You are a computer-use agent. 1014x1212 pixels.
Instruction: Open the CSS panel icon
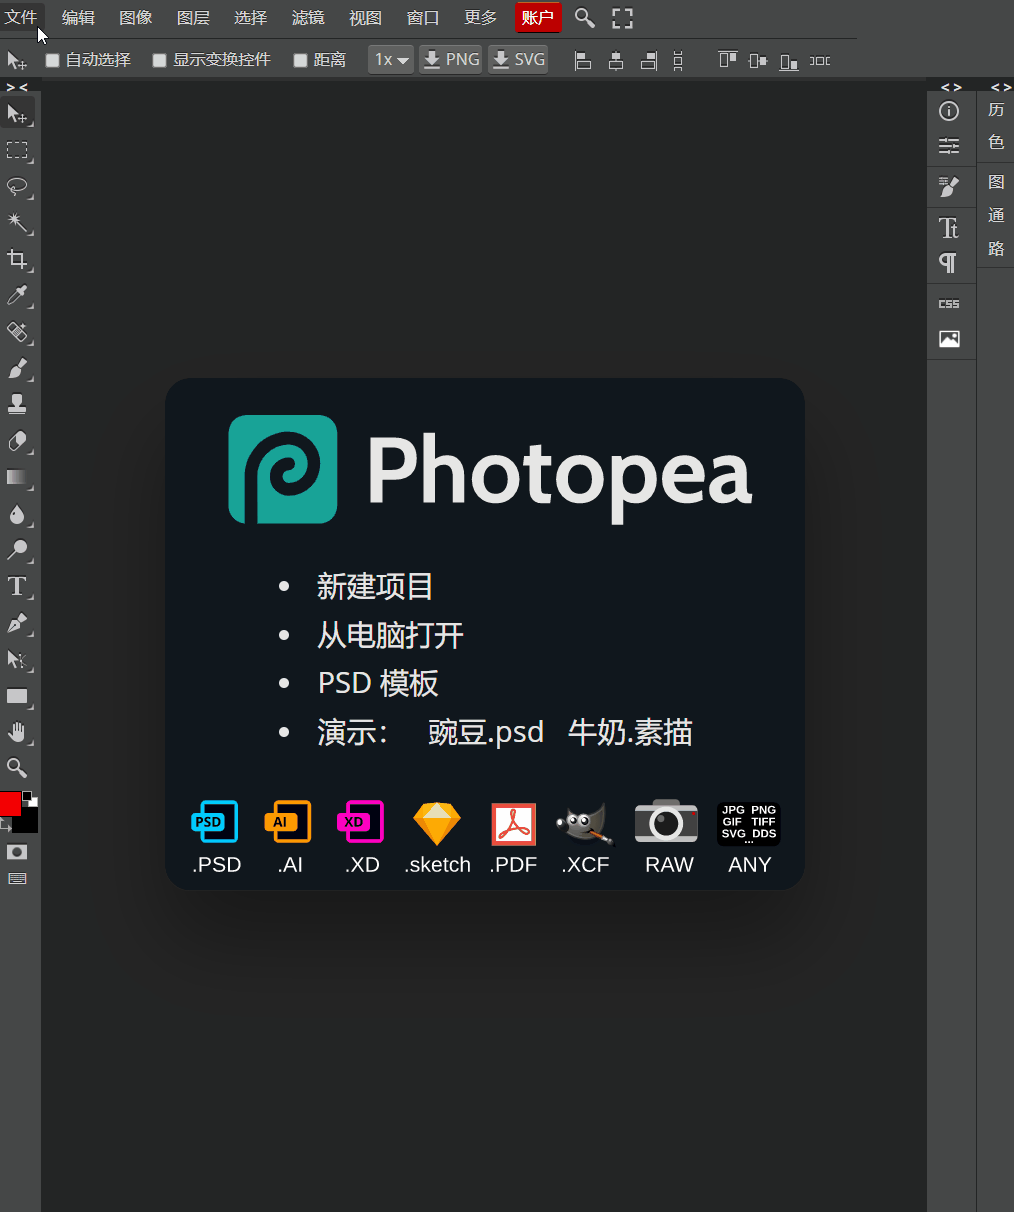[x=949, y=304]
